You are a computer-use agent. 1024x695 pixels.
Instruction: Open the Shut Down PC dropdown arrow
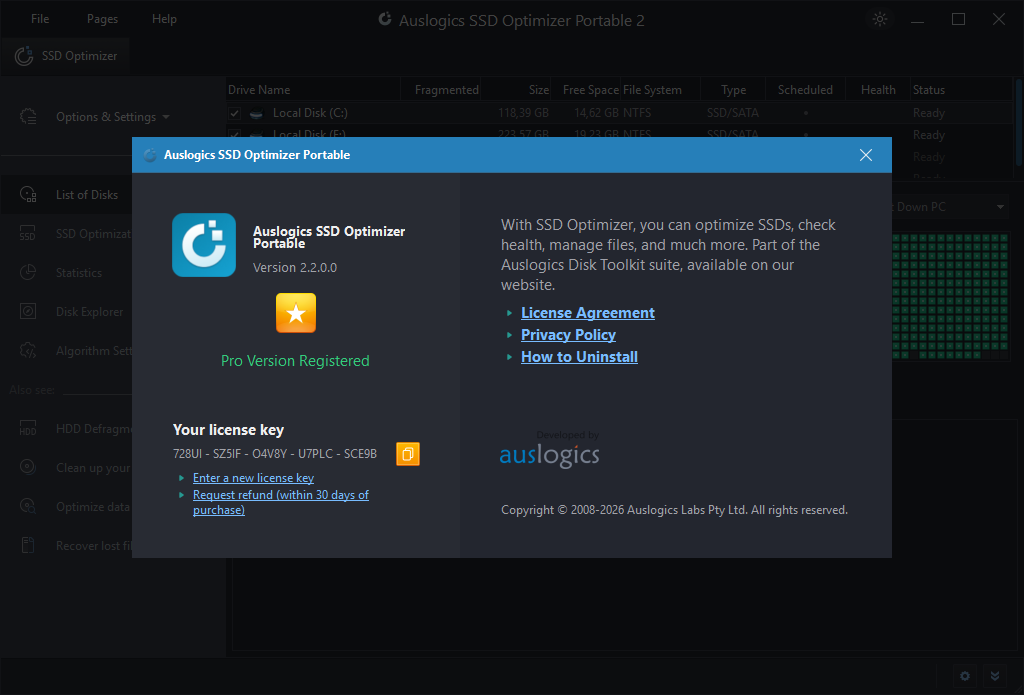tap(1000, 207)
